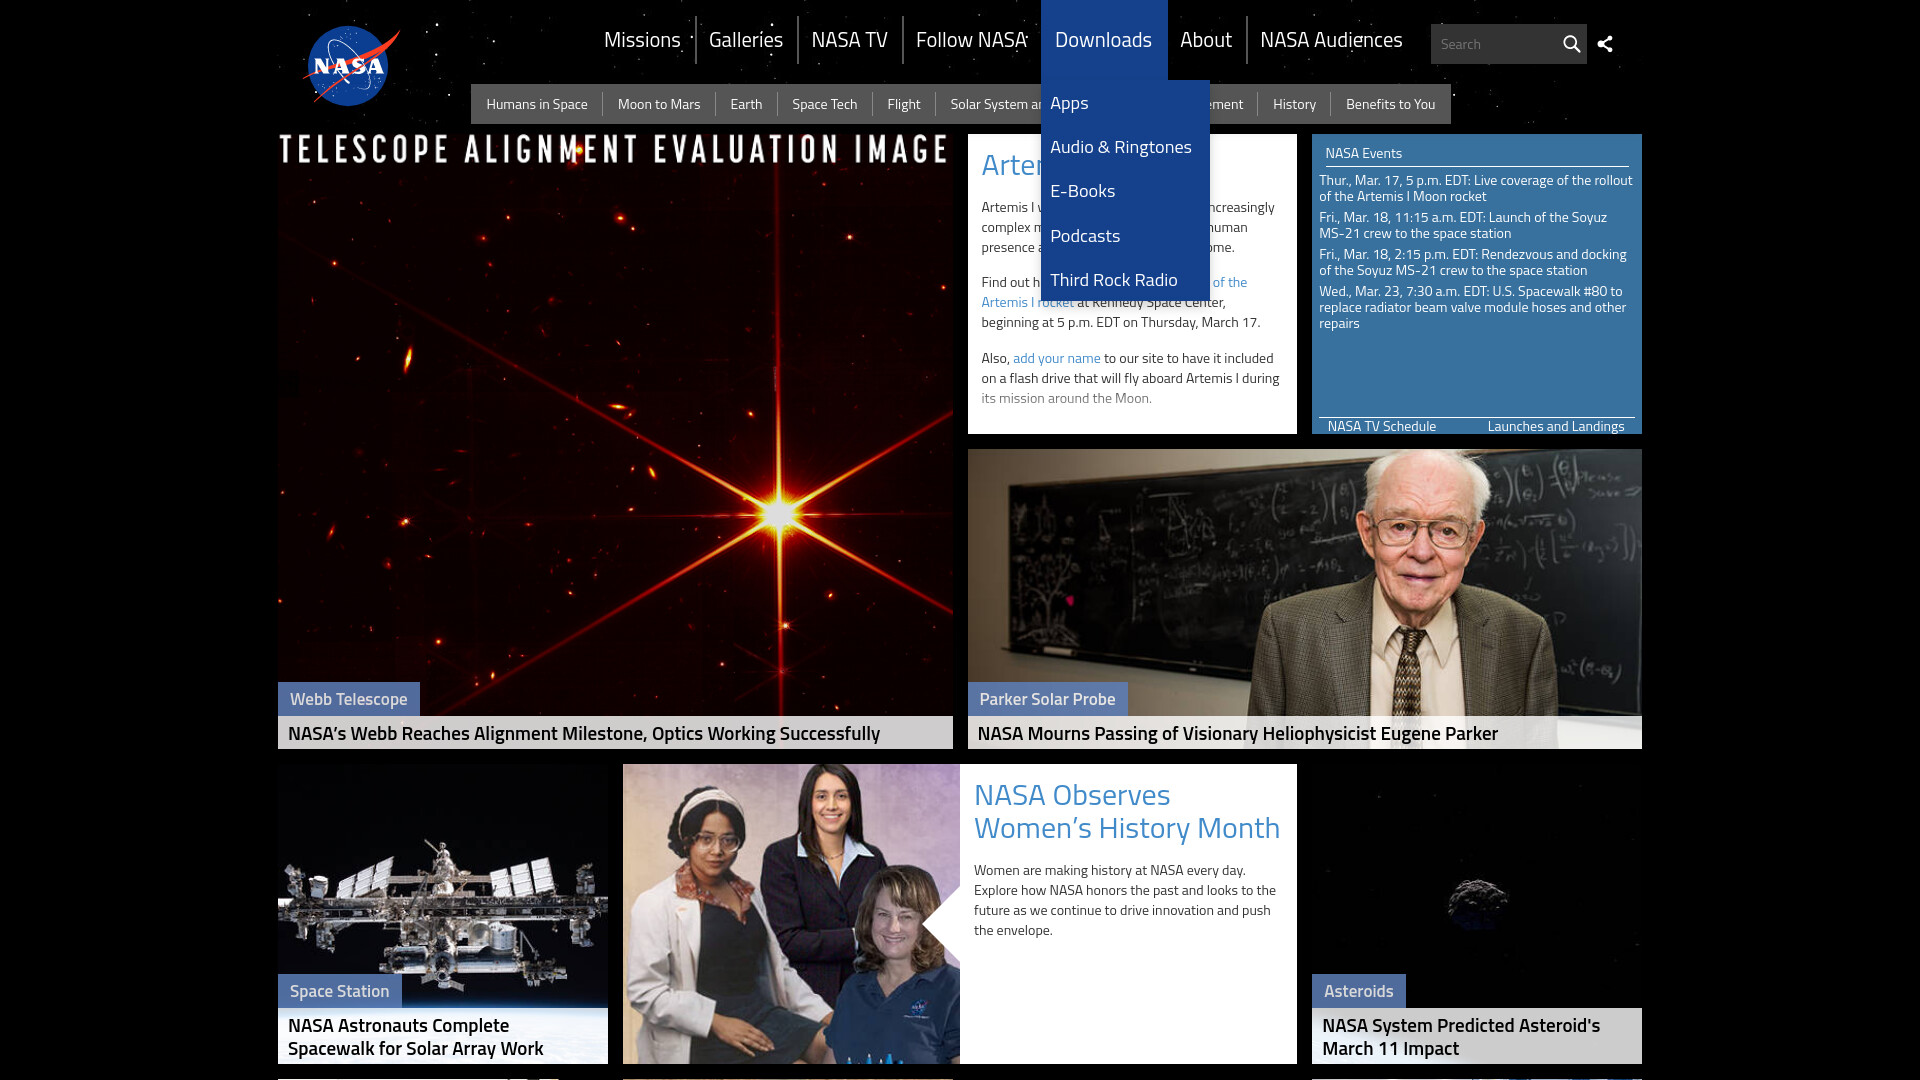Viewport: 1920px width, 1080px height.
Task: Open the Galleries menu
Action: [746, 40]
